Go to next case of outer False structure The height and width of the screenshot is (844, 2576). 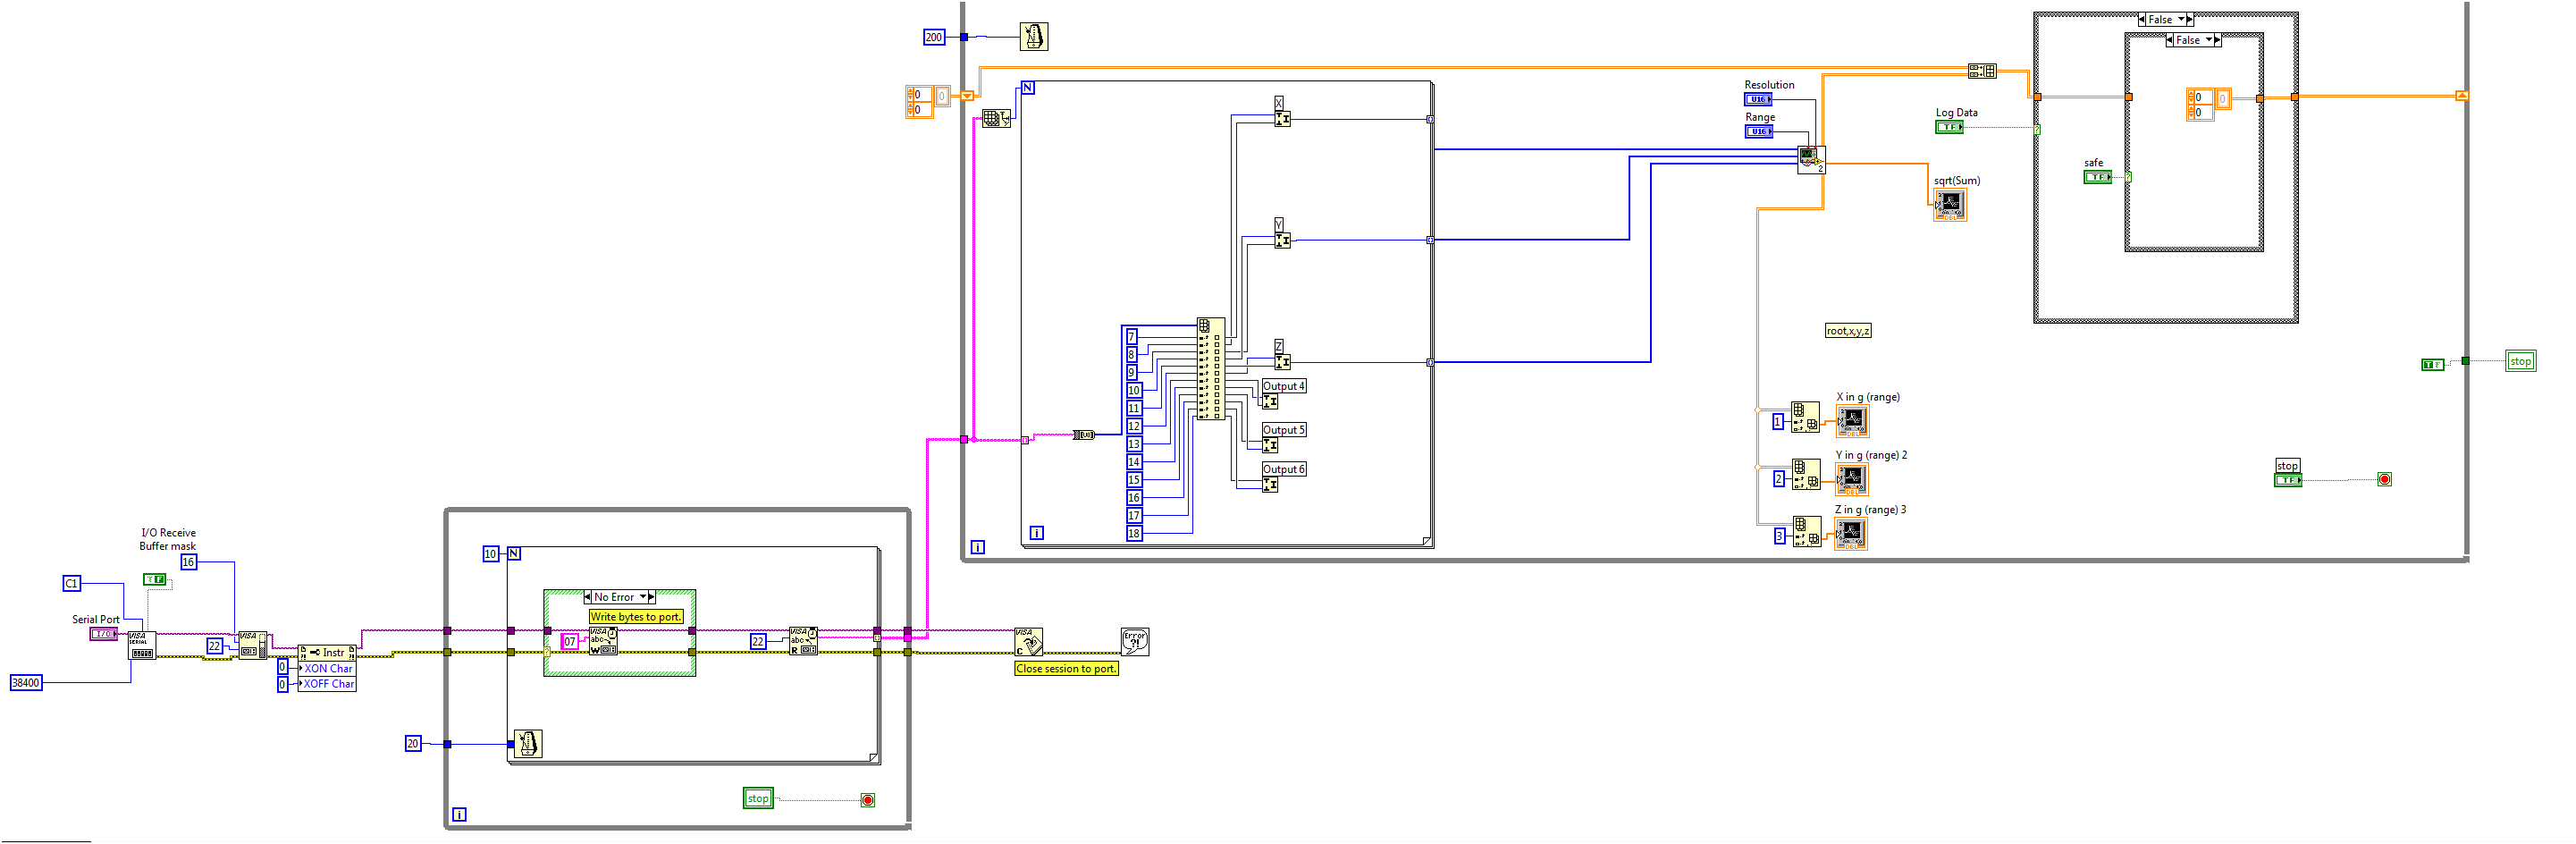(x=2189, y=19)
